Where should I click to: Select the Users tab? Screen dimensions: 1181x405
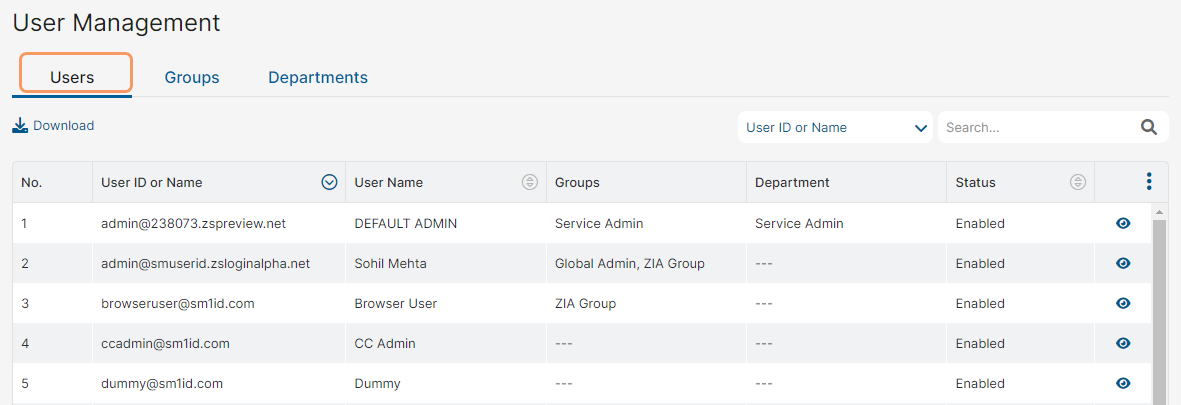pyautogui.click(x=72, y=77)
